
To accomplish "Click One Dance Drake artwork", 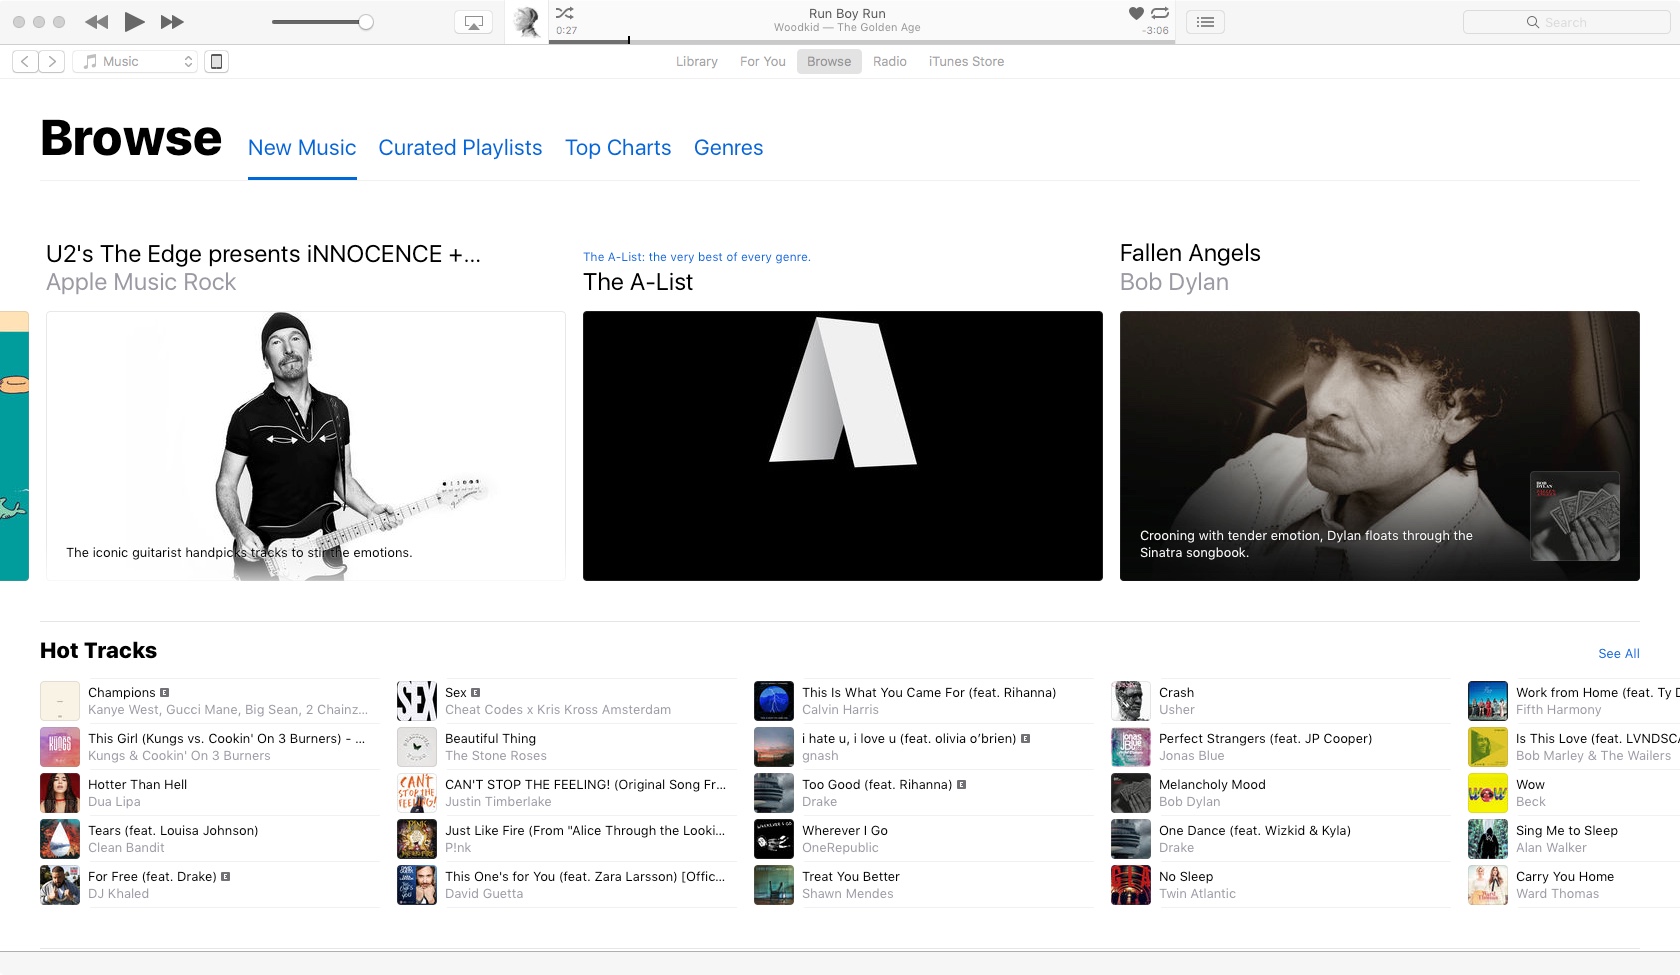I will (1131, 839).
